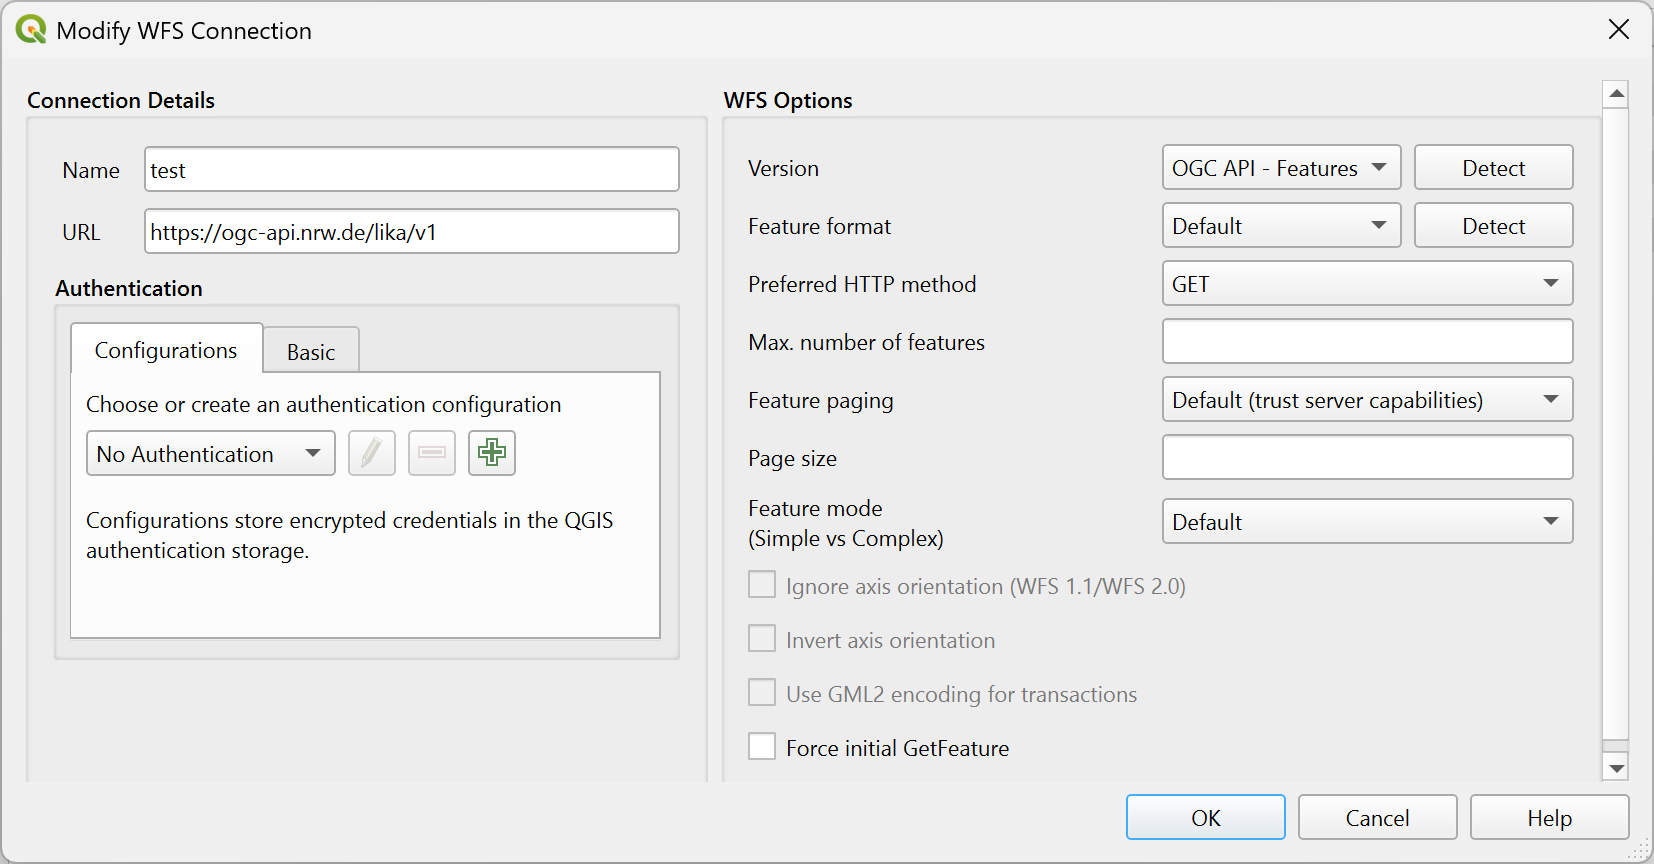
Task: Enable Force initial GetFeature checkbox
Action: point(762,747)
